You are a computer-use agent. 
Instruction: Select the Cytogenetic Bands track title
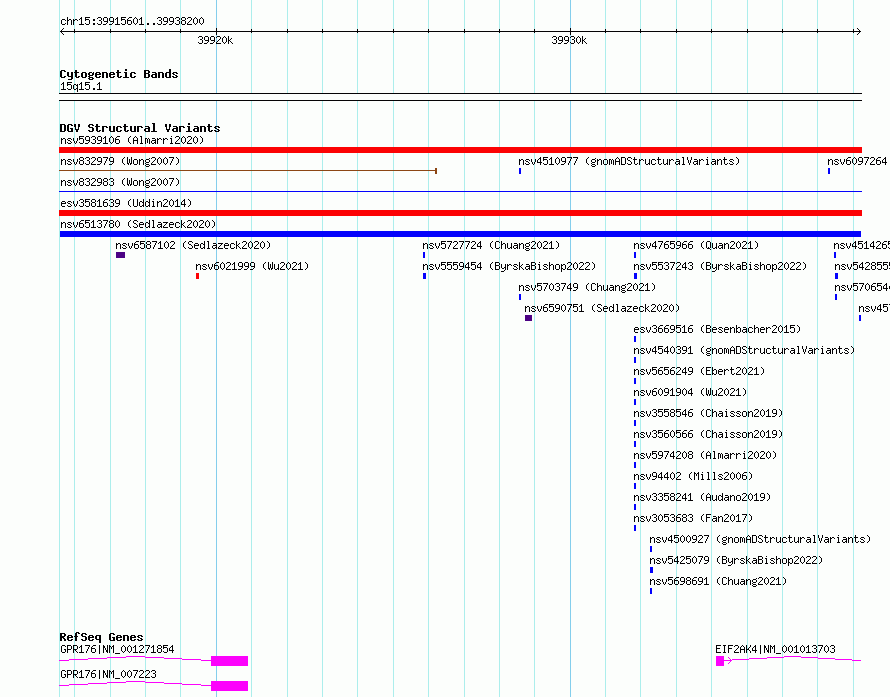(x=119, y=74)
